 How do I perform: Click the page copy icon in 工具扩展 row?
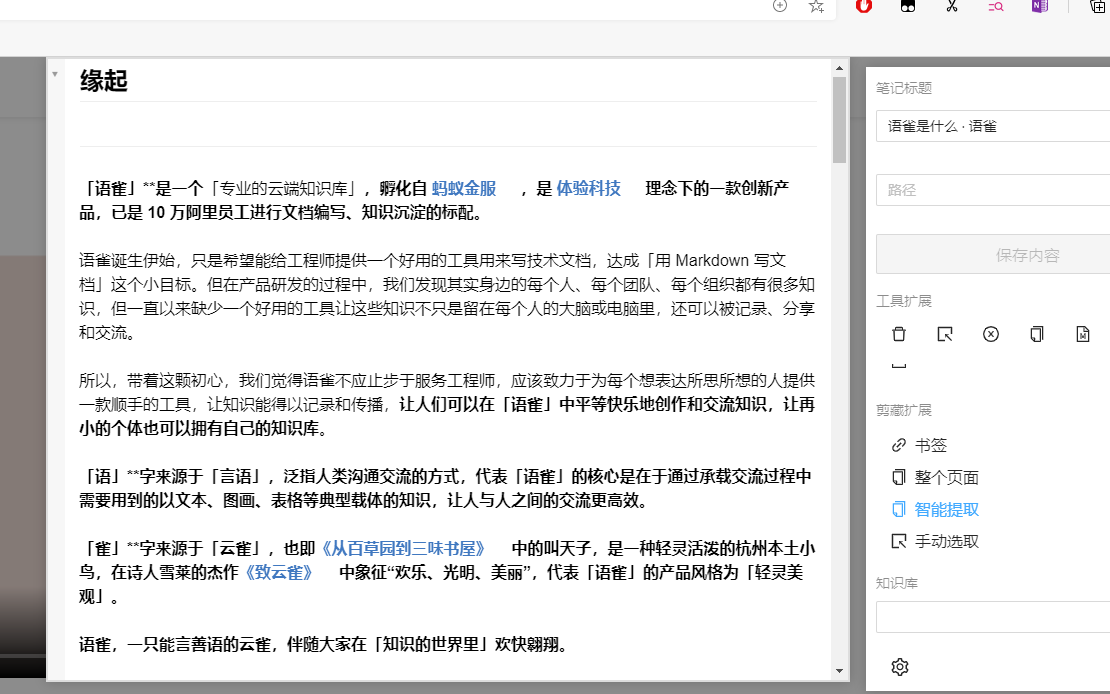pyautogui.click(x=1036, y=334)
